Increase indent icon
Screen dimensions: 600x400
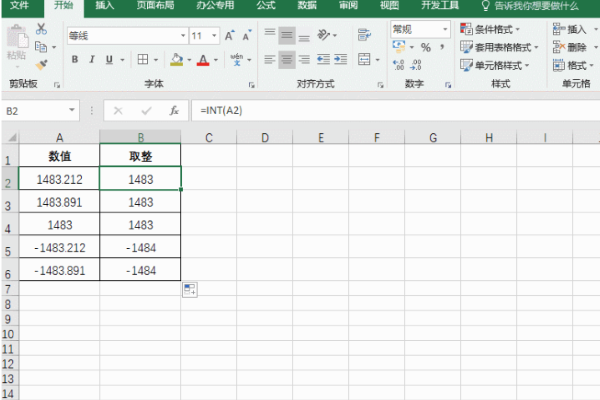click(x=341, y=59)
